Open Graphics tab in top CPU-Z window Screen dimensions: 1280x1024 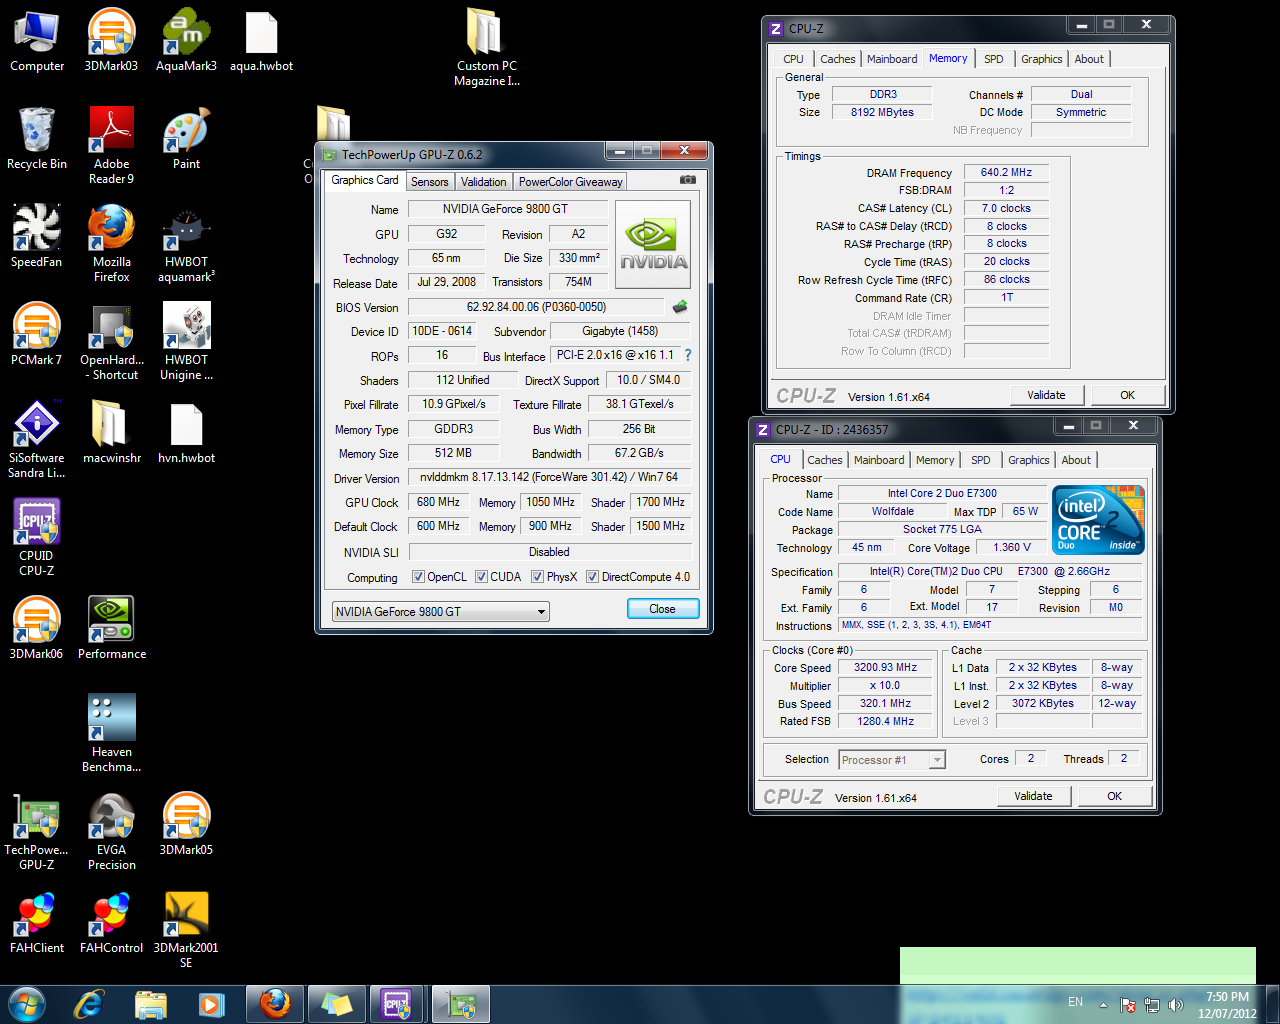1041,59
